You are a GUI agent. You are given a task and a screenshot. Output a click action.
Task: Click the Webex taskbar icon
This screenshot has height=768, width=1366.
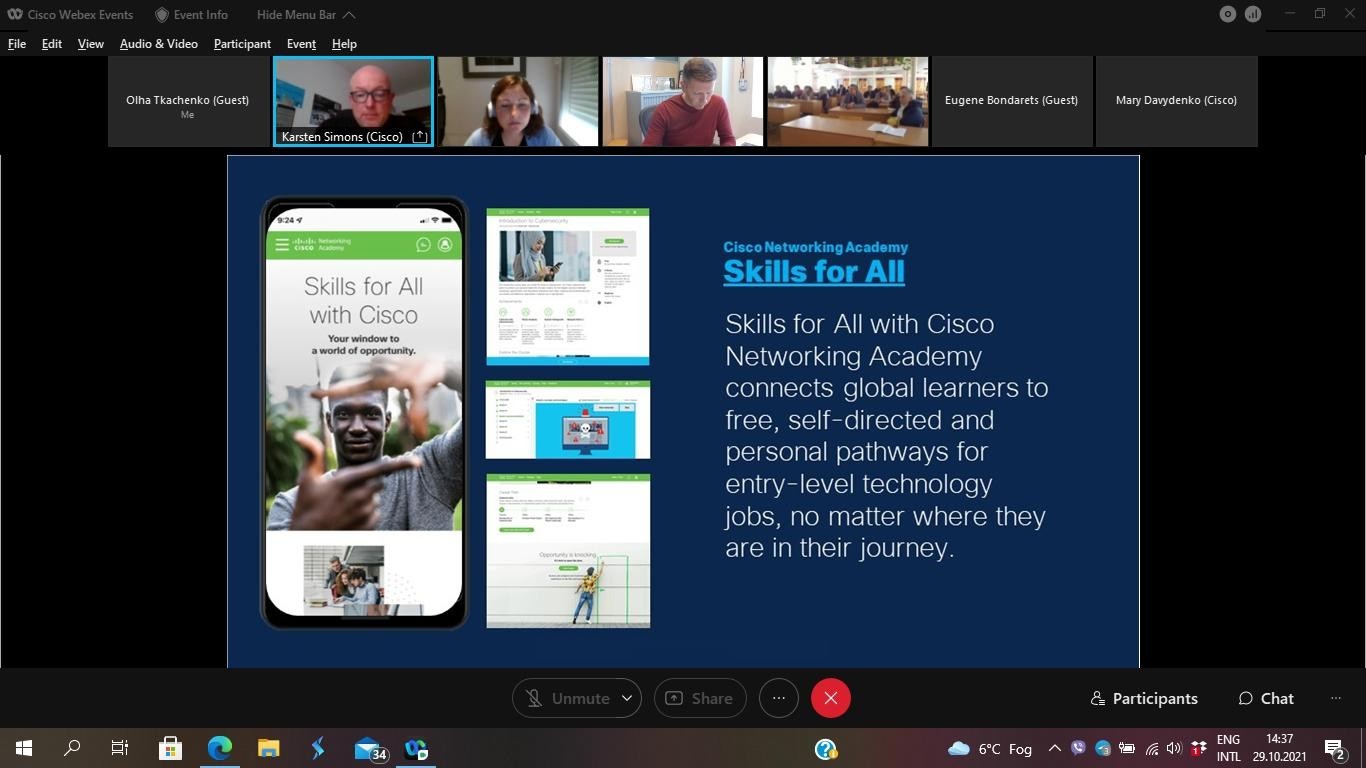(417, 748)
